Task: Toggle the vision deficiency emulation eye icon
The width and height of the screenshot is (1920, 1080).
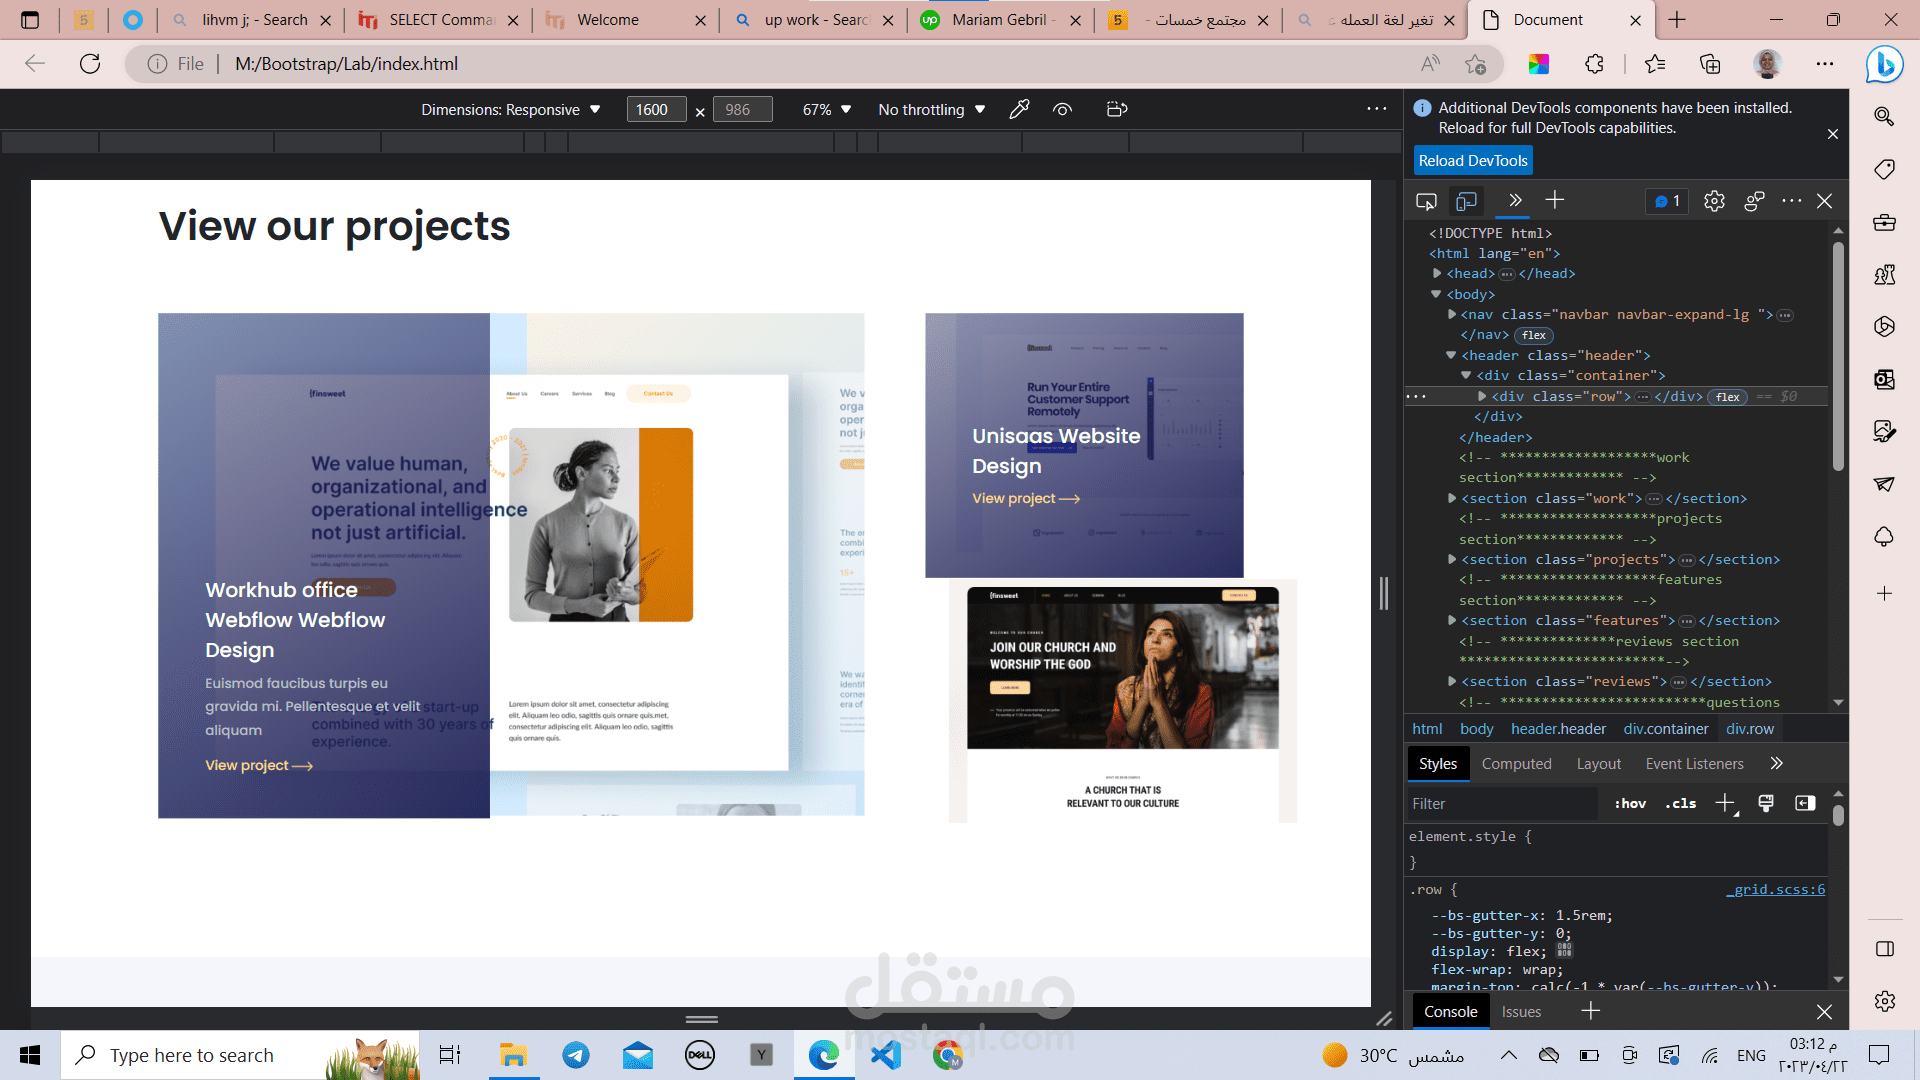Action: [1062, 109]
